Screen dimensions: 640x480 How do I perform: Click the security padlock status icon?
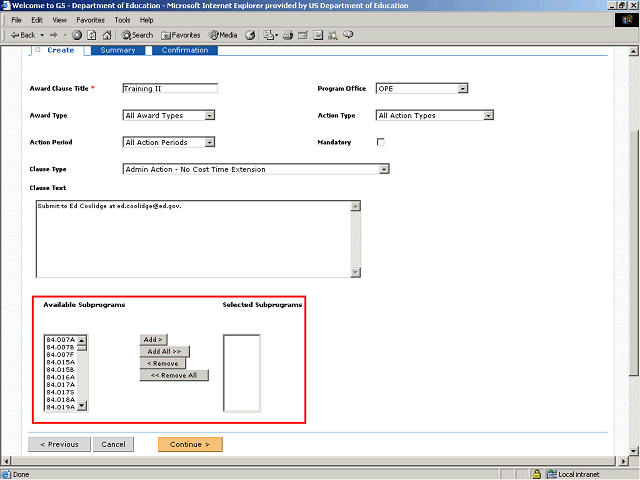536,474
